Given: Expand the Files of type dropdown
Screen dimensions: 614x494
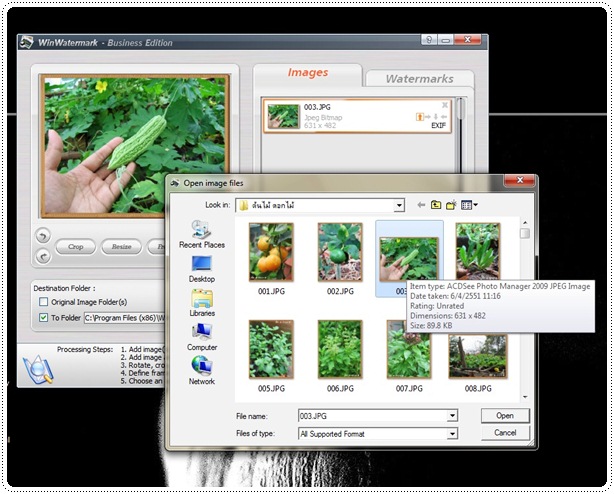Looking at the screenshot, I should click(452, 433).
